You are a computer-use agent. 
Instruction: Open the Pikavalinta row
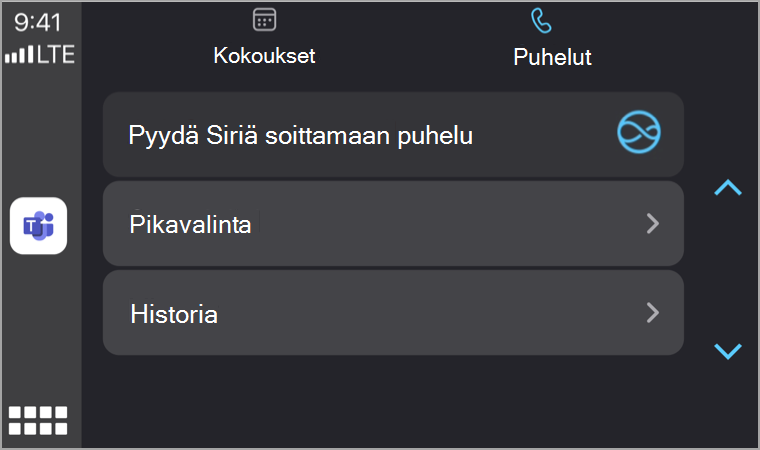click(x=393, y=224)
